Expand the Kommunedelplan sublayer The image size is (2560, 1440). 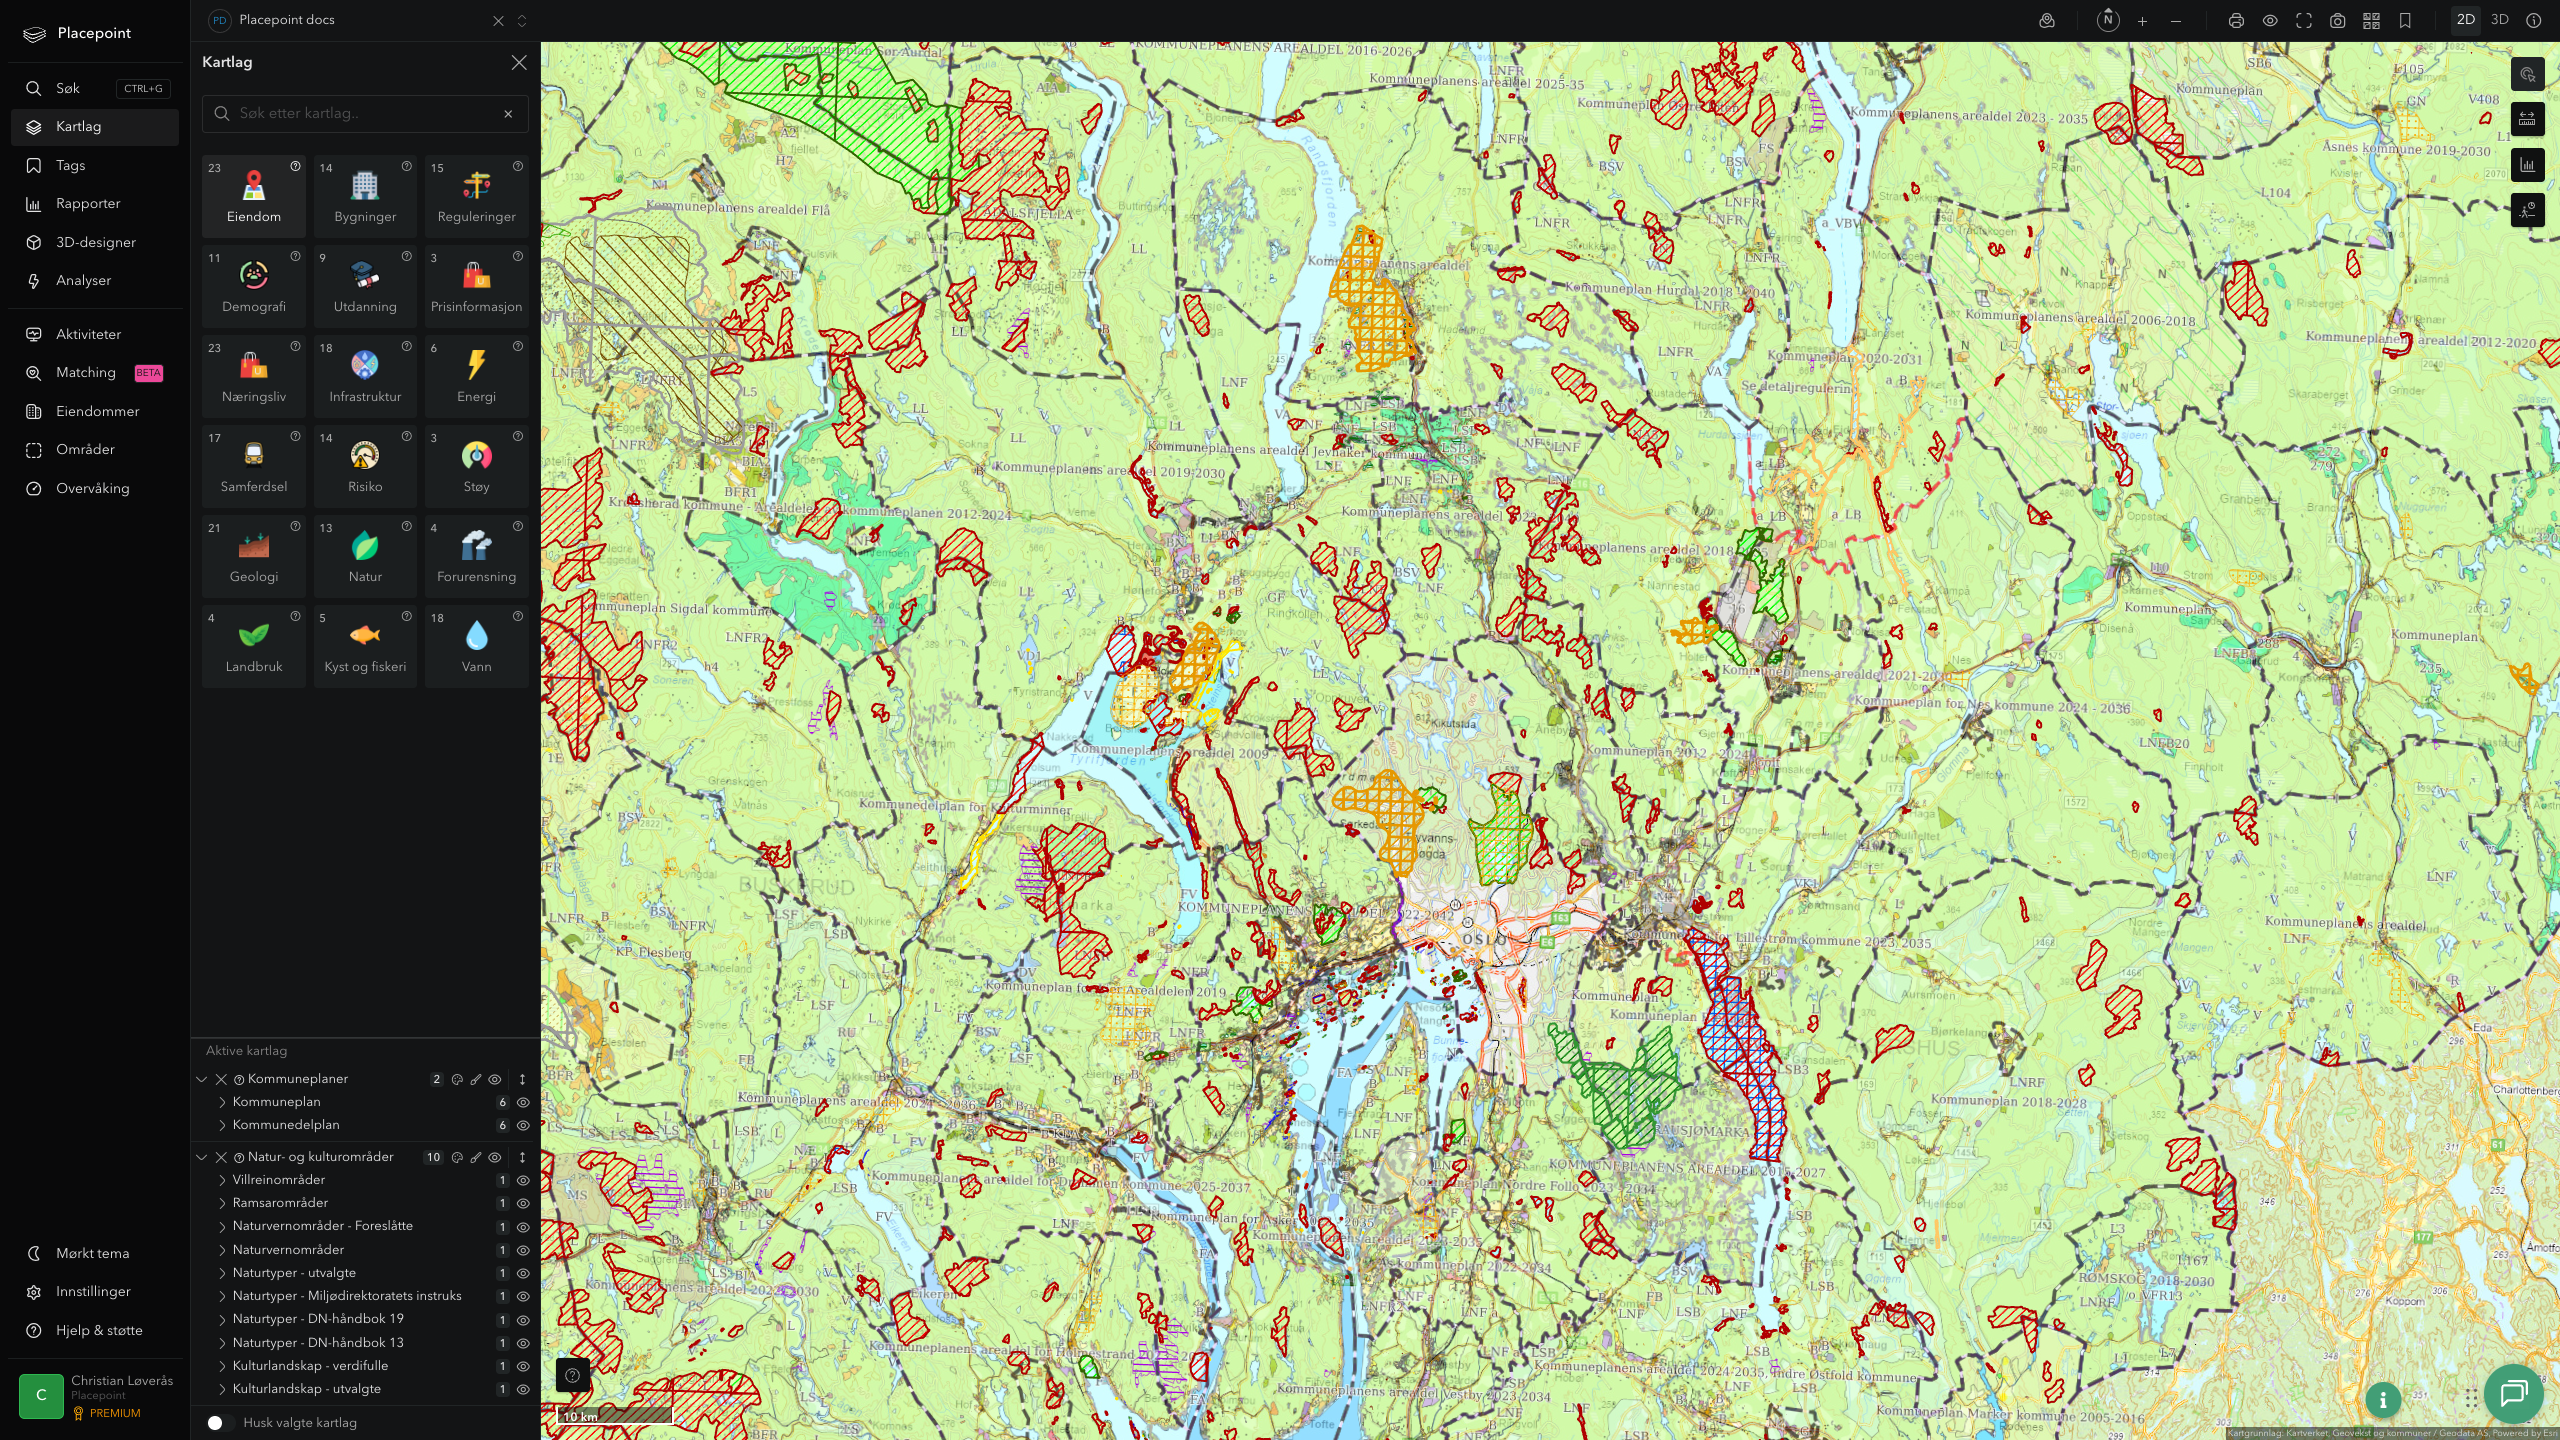(222, 1125)
